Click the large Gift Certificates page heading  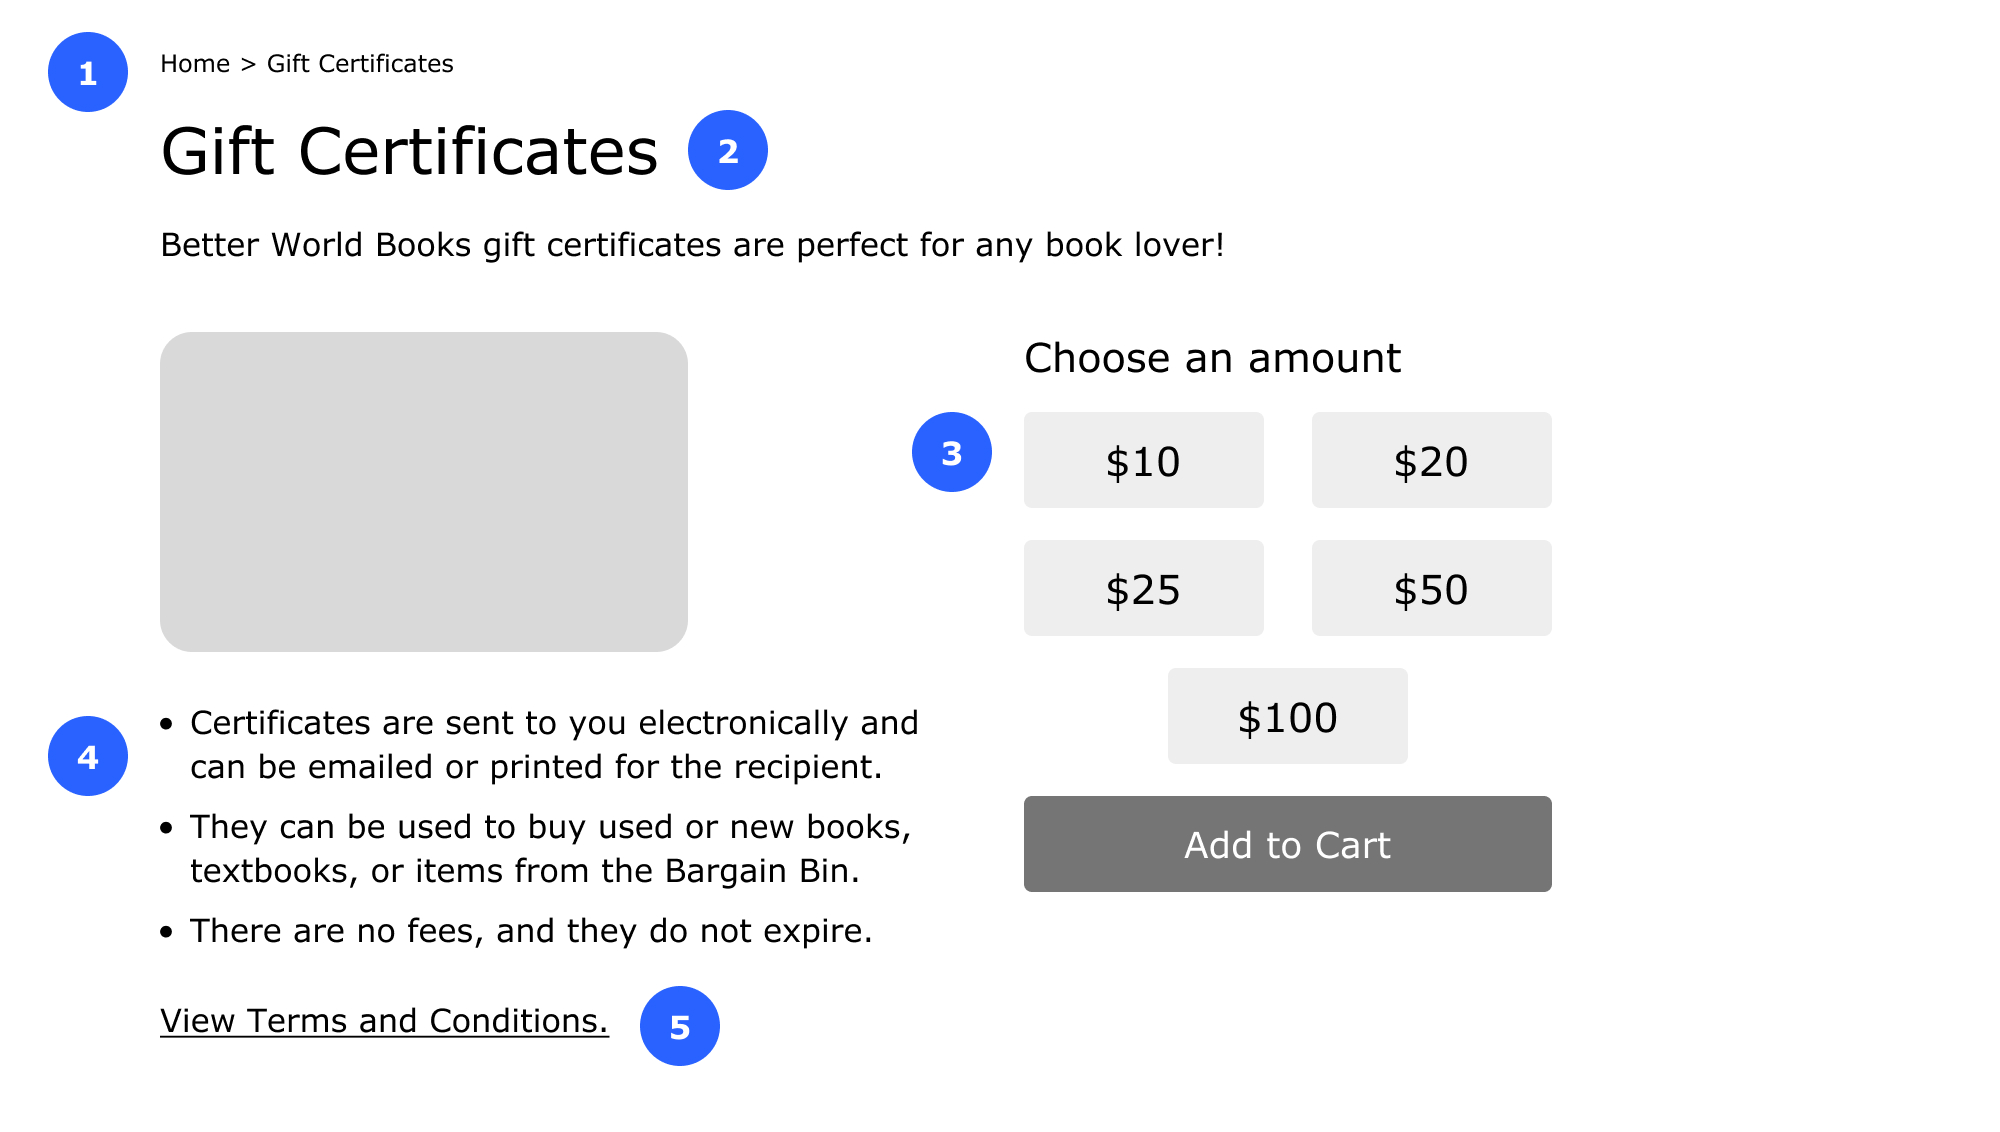[409, 152]
